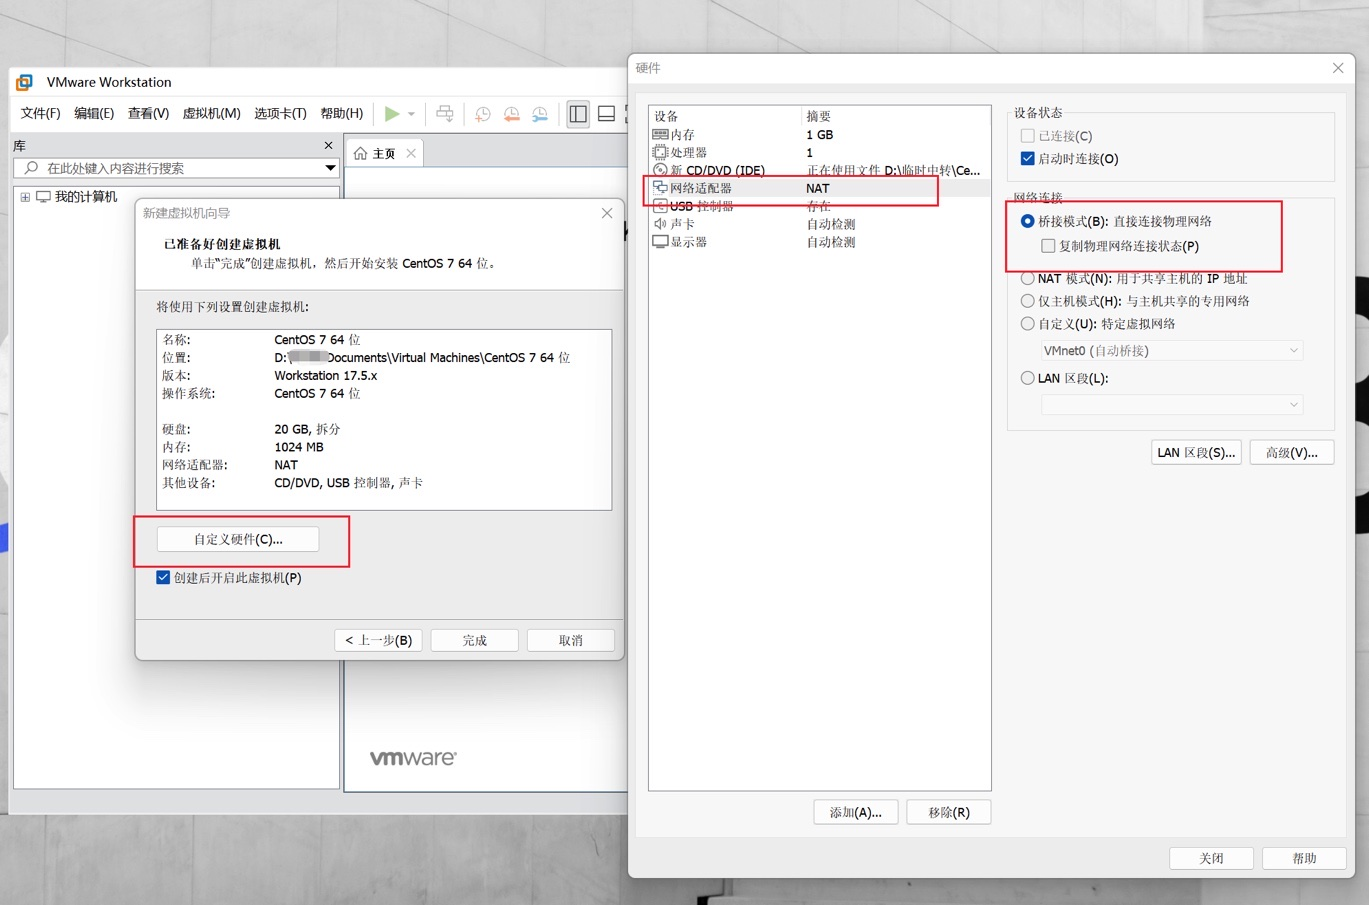Select the 声卡 device in the device list
The height and width of the screenshot is (905, 1369).
[680, 223]
